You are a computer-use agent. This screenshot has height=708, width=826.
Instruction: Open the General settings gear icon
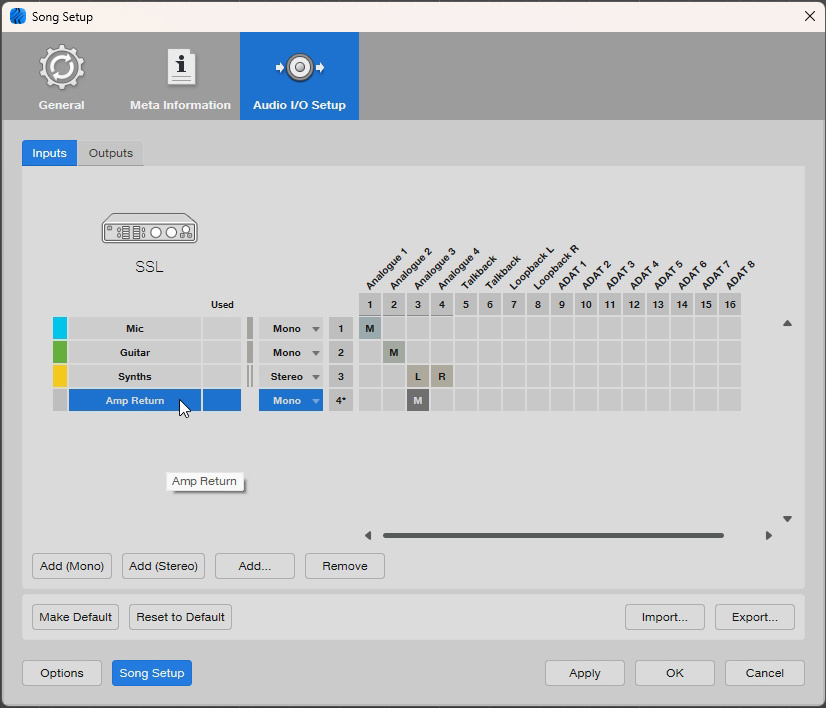pyautogui.click(x=61, y=68)
